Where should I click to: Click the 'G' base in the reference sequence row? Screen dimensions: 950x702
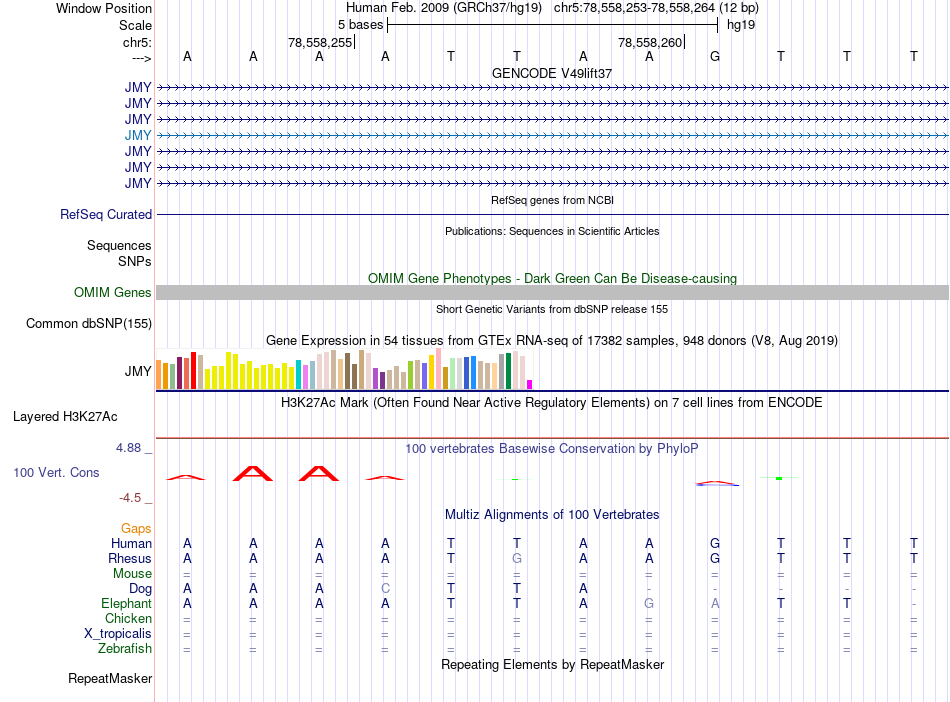click(715, 56)
